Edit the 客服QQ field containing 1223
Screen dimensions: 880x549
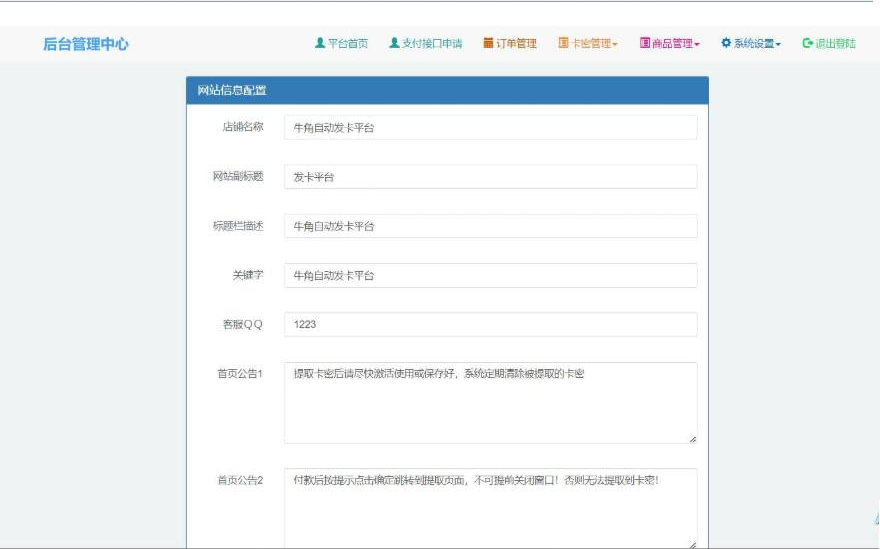click(490, 325)
